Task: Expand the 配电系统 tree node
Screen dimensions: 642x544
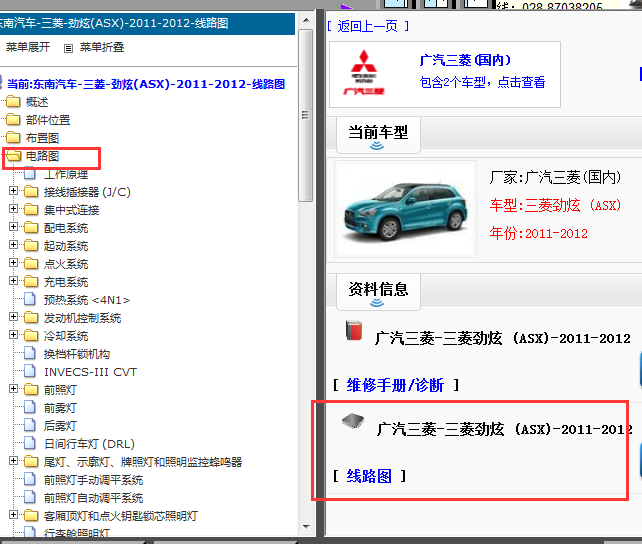Action: pyautogui.click(x=14, y=227)
